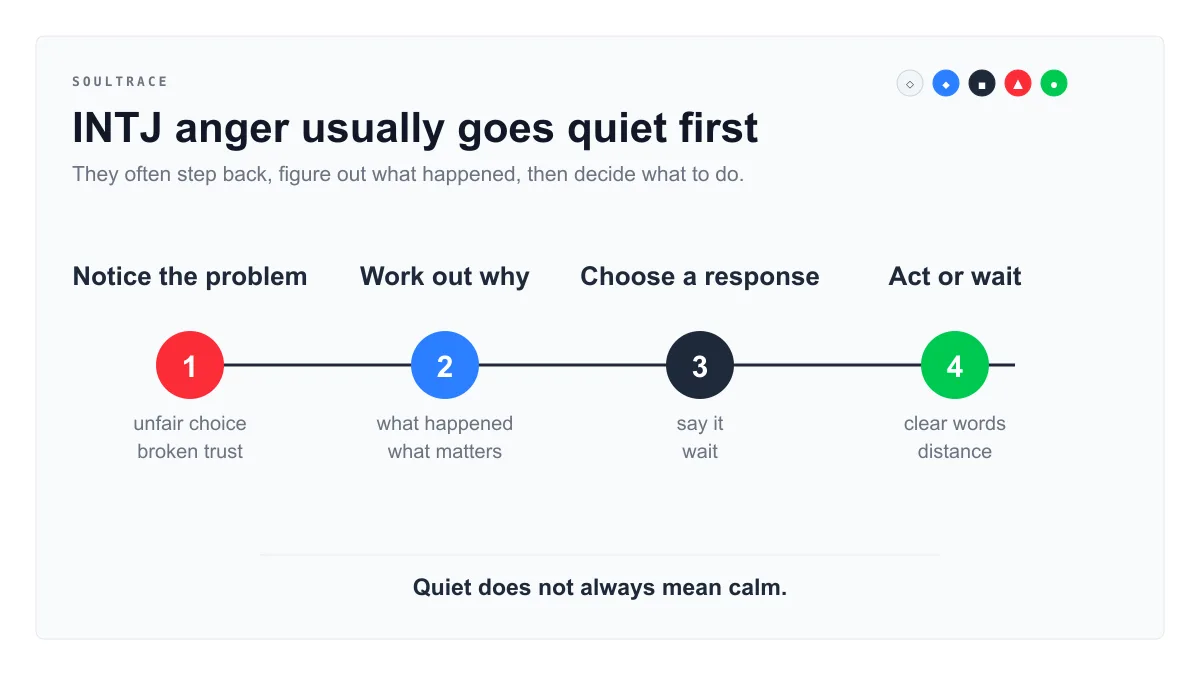The image size is (1200, 675).
Task: Click the 'Choose a response' heading
Action: (700, 277)
